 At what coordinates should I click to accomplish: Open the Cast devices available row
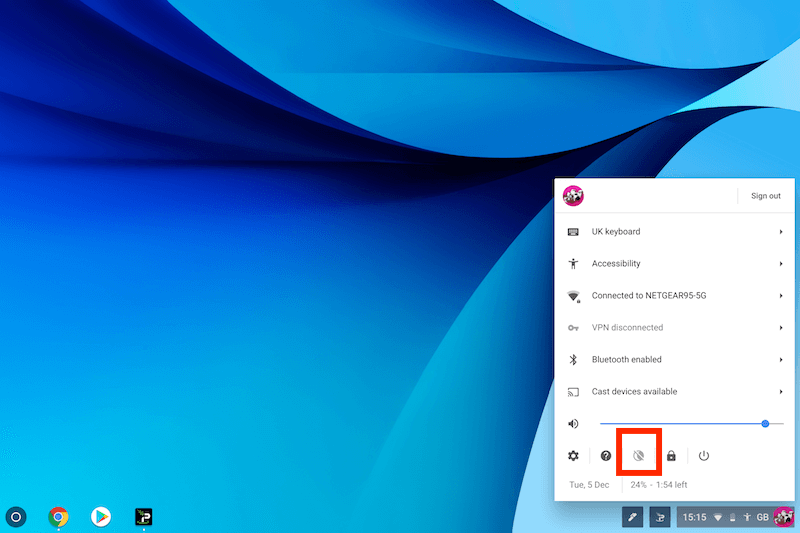[x=674, y=392]
